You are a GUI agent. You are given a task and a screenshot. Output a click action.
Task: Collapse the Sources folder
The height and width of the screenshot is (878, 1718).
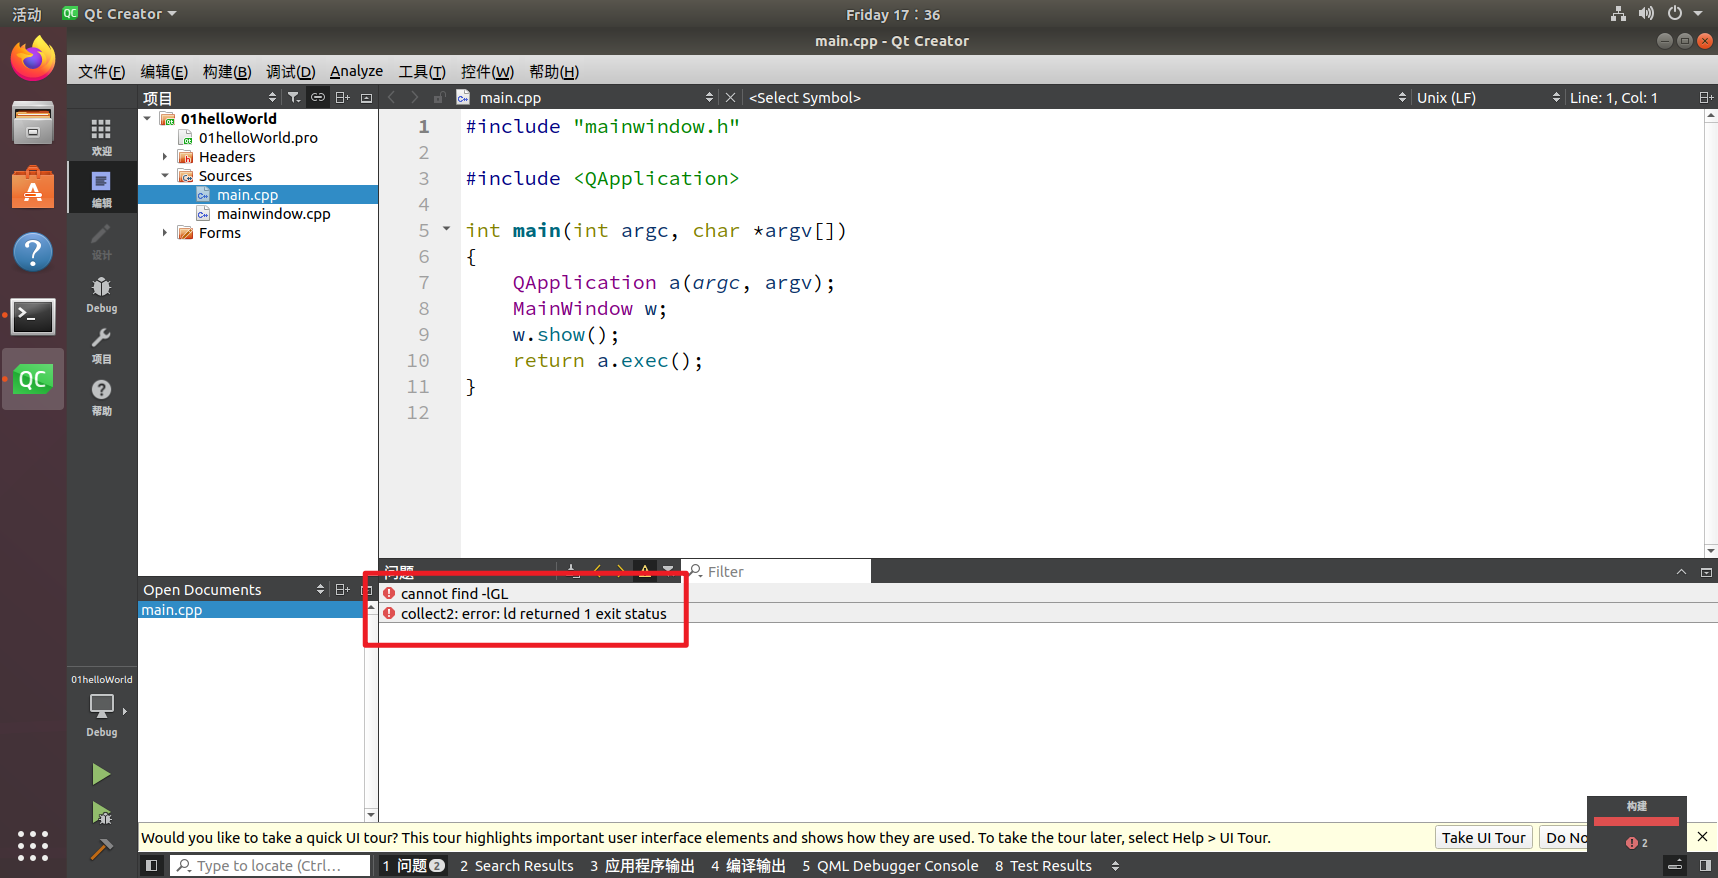click(x=165, y=175)
